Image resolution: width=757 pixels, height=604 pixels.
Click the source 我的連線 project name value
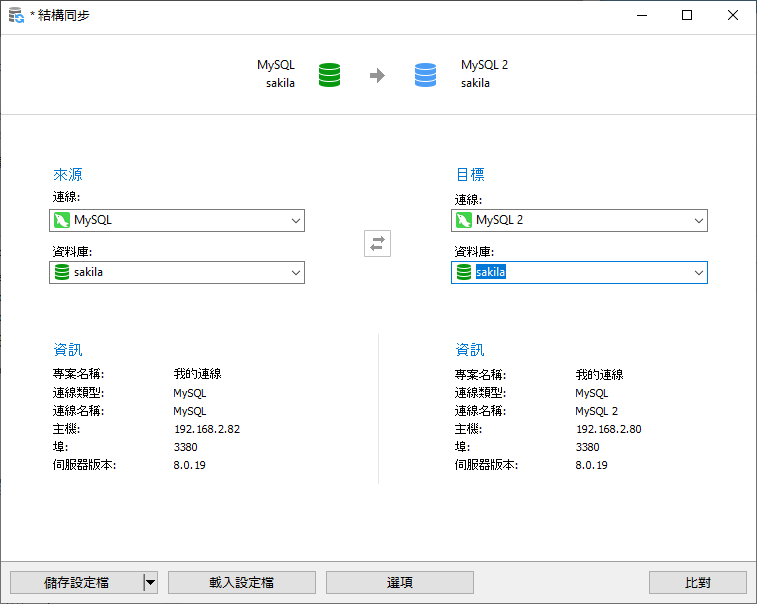point(197,374)
